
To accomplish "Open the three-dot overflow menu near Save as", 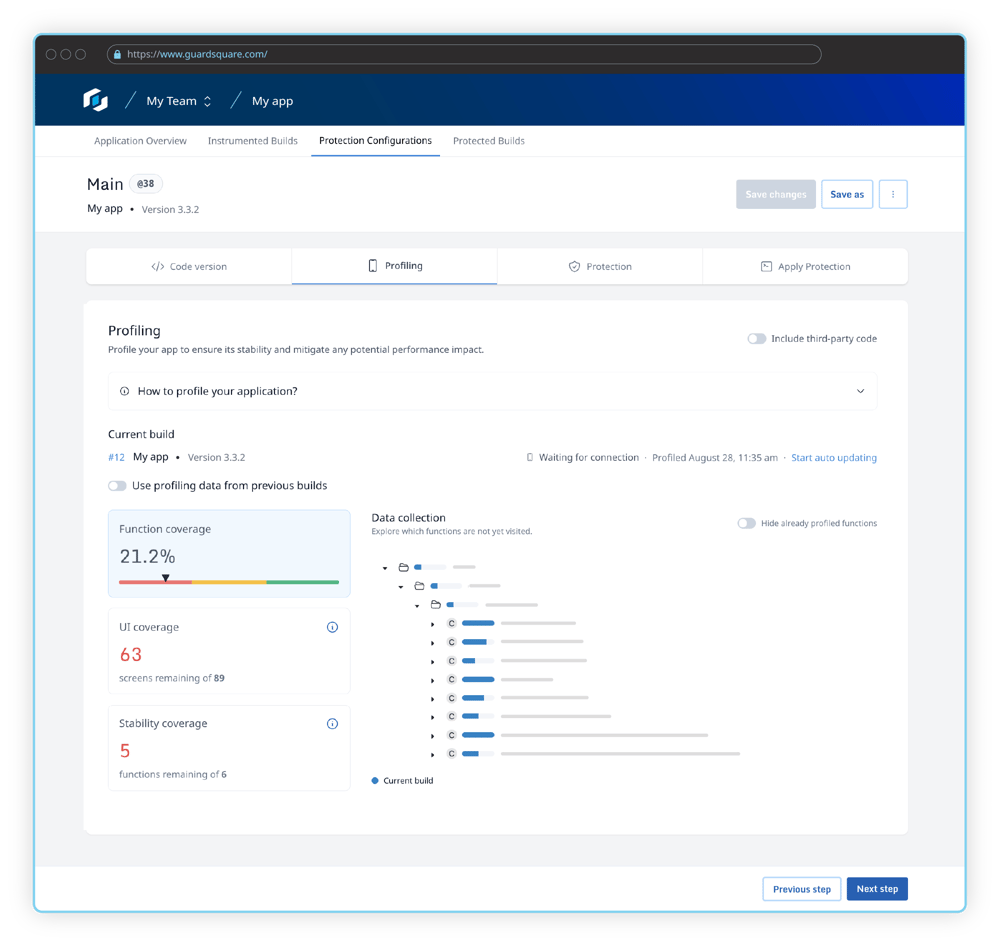I will coord(893,194).
